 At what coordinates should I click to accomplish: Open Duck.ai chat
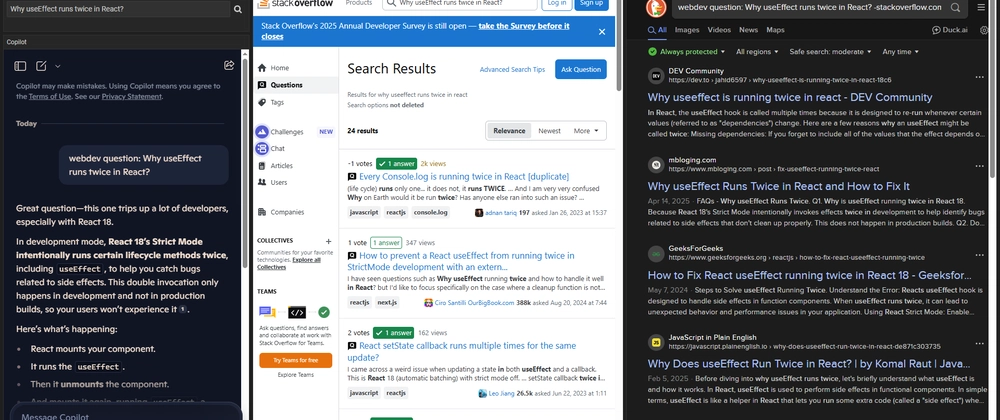(x=950, y=30)
